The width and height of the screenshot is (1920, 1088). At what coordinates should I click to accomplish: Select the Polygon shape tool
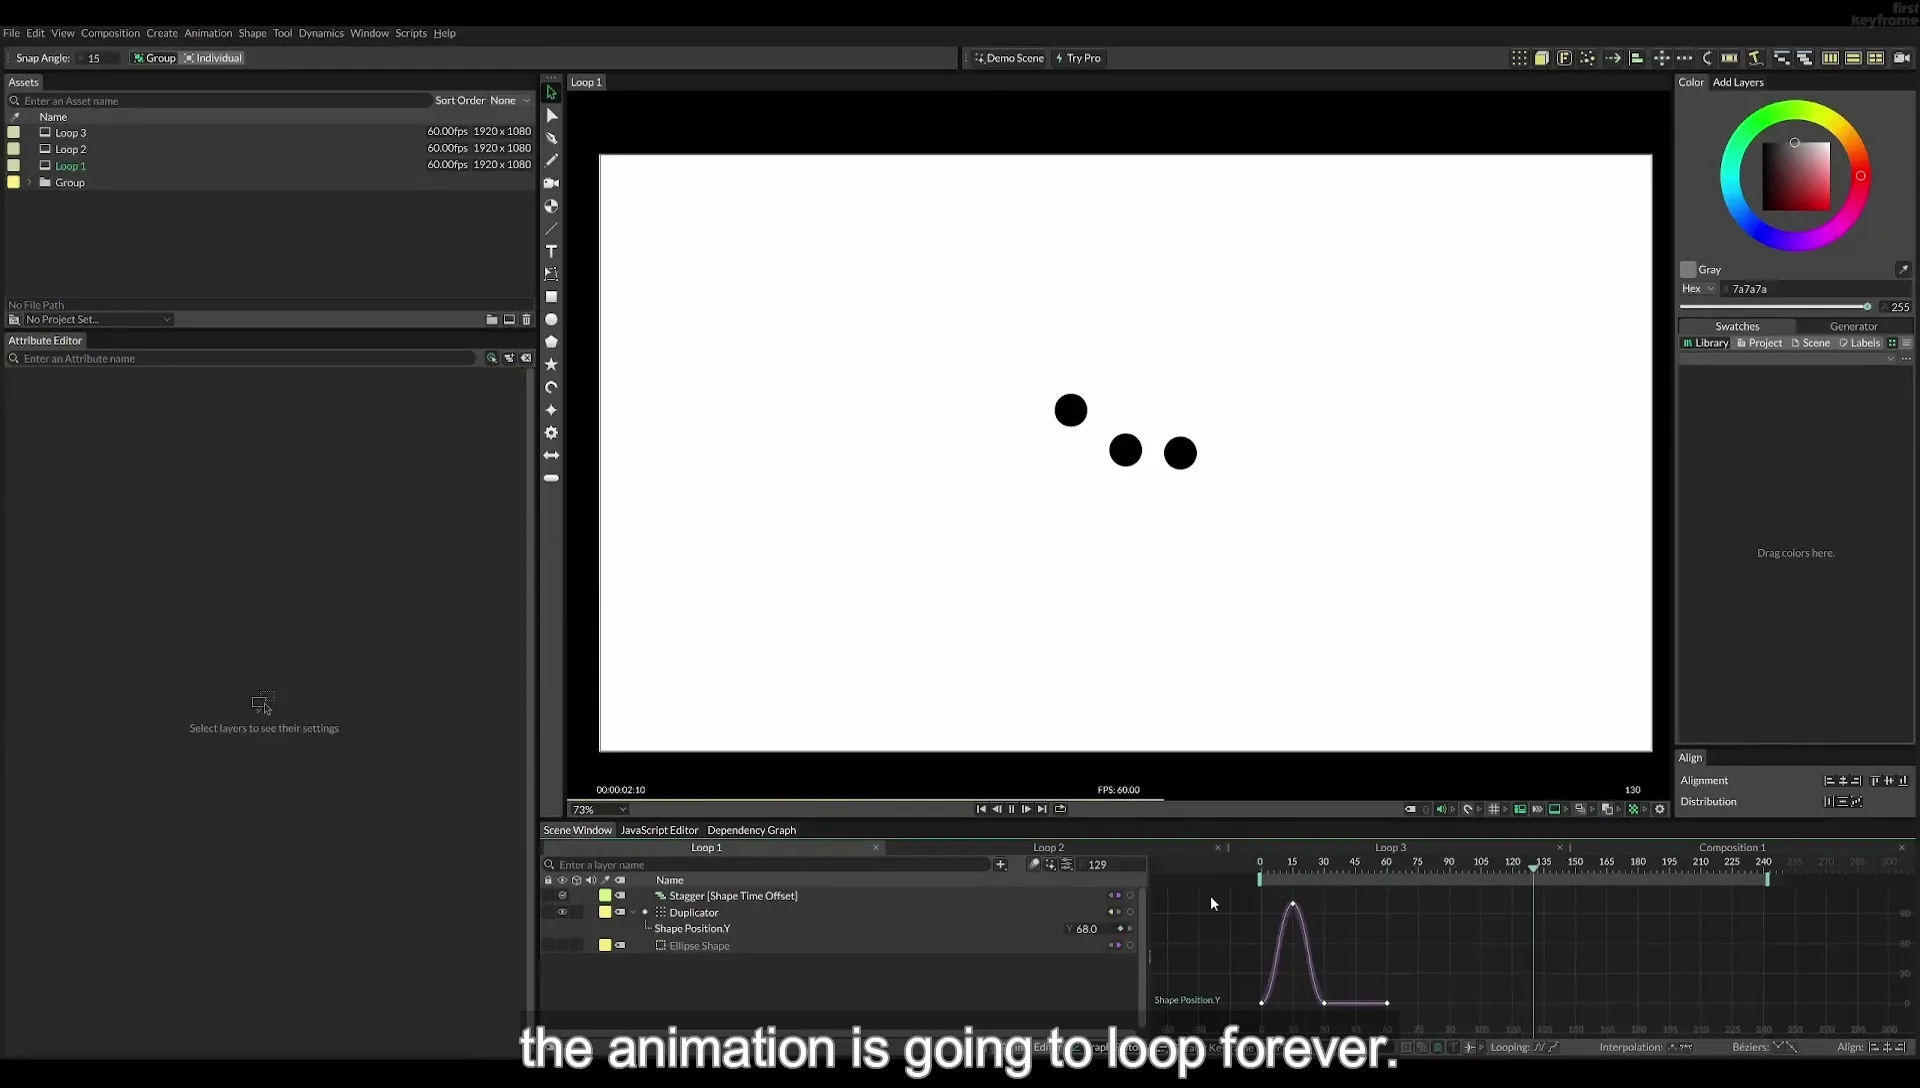551,342
